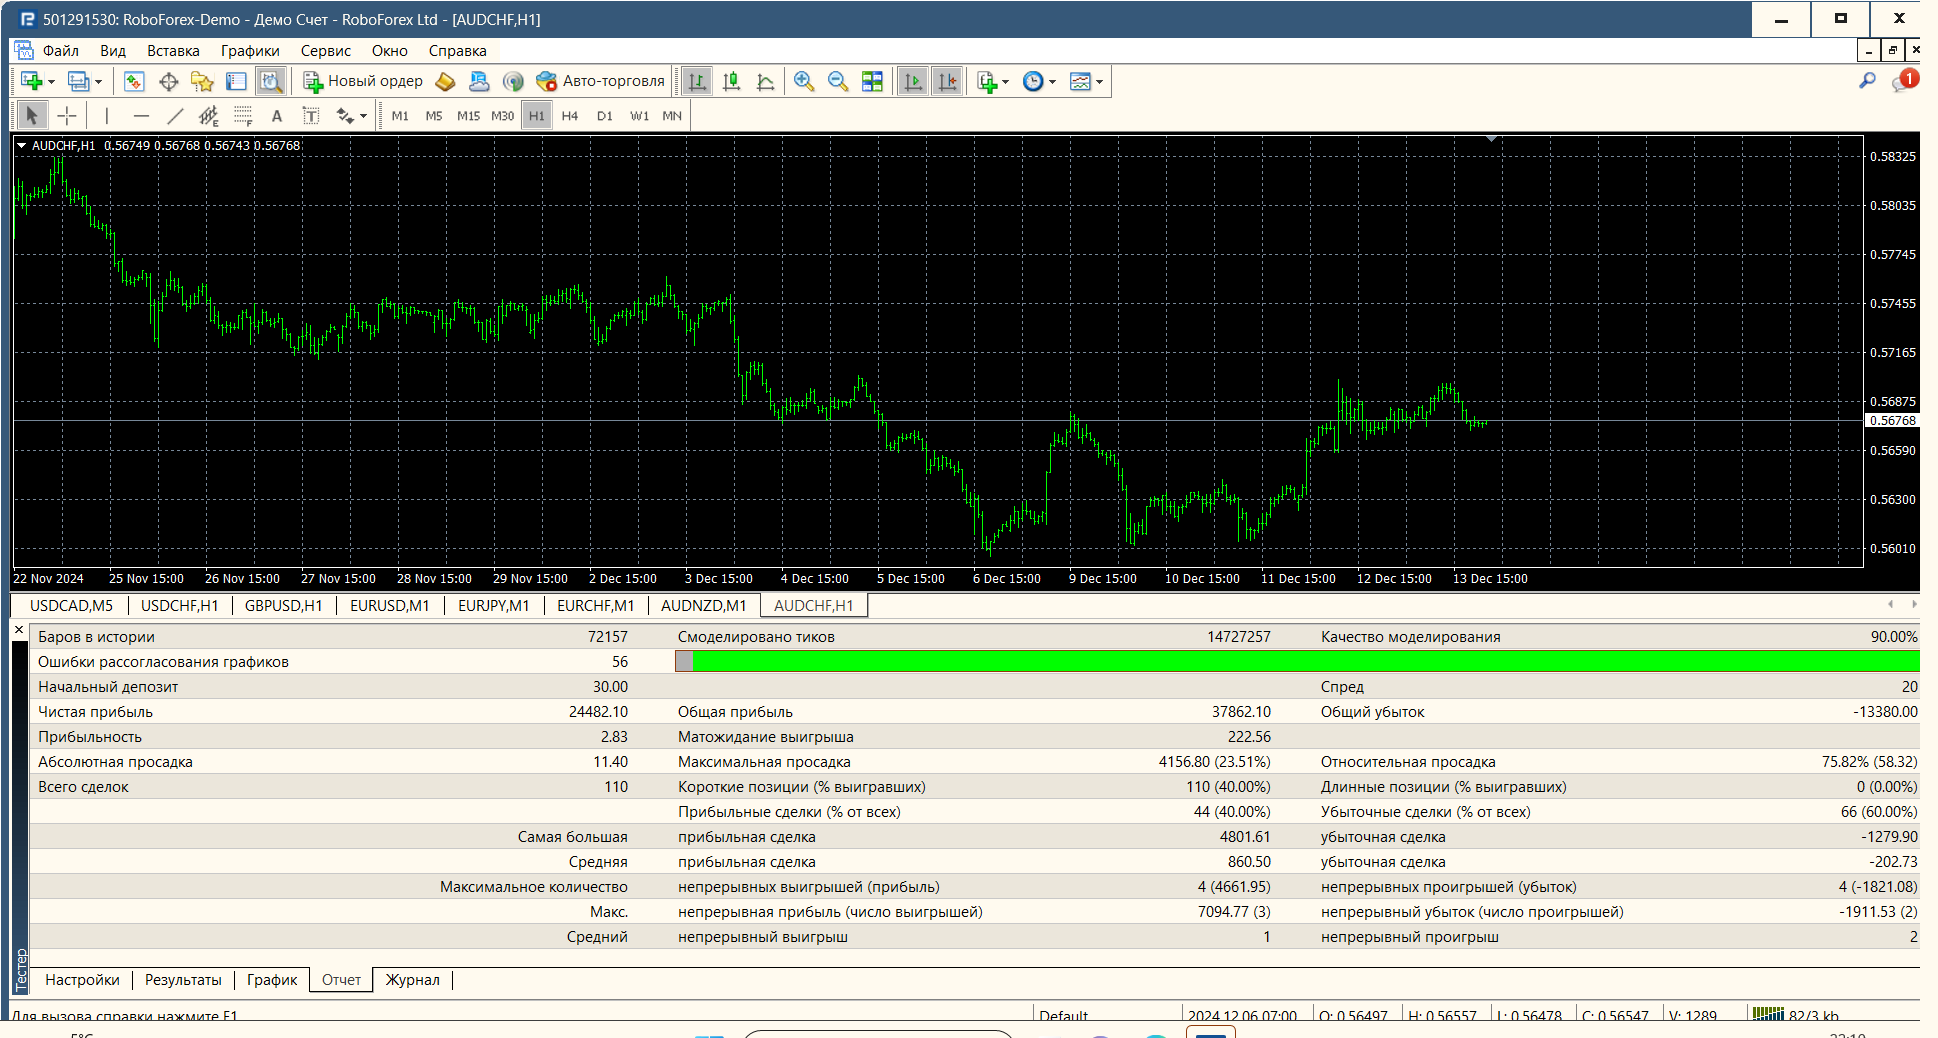1938x1038 pixels.
Task: Toggle the Авто-торговля button
Action: pos(600,81)
